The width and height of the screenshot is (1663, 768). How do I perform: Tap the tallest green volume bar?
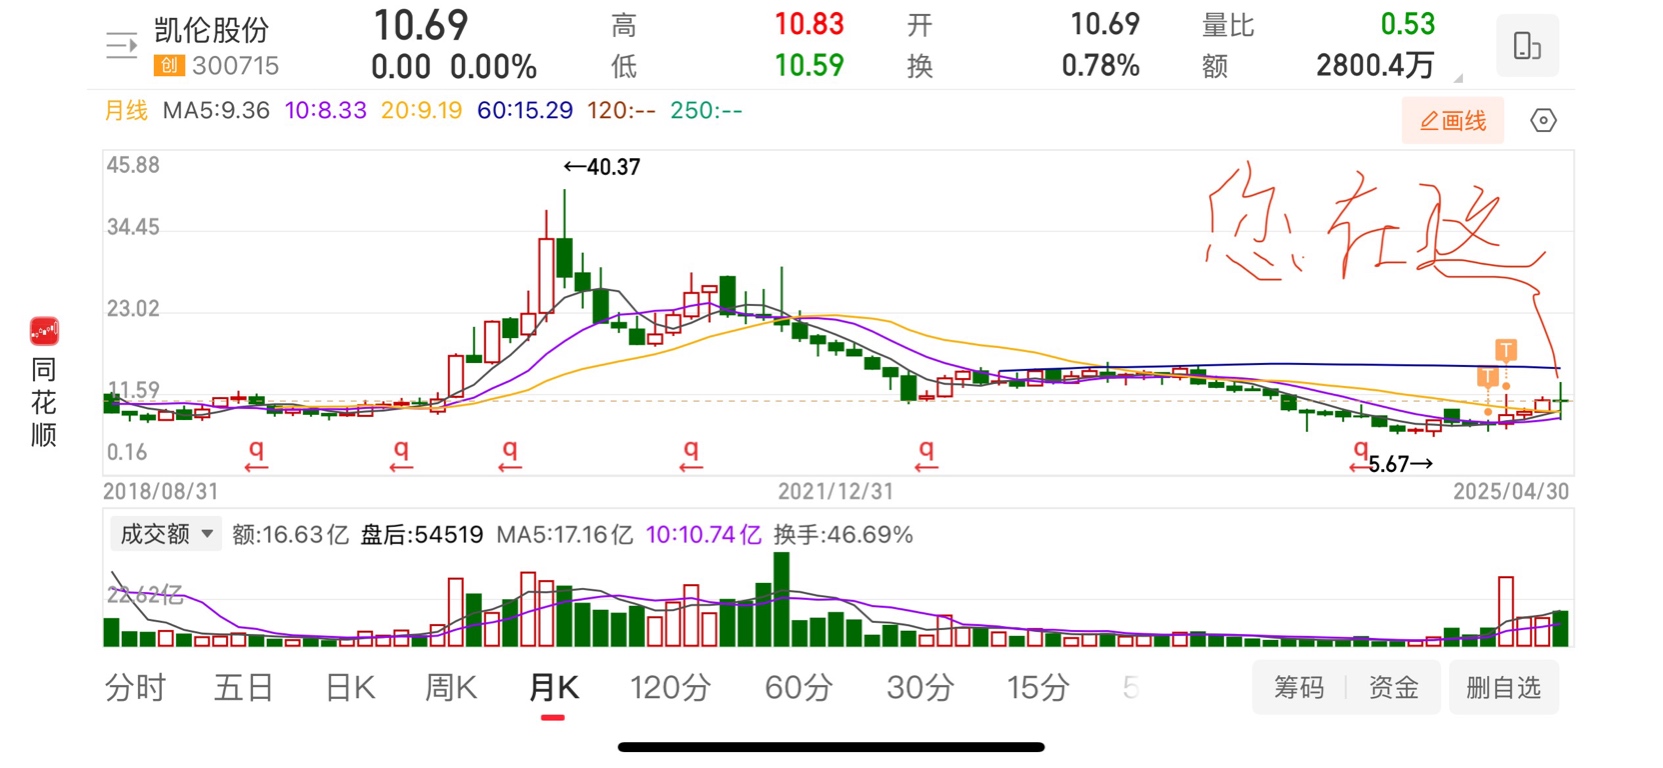point(781,599)
